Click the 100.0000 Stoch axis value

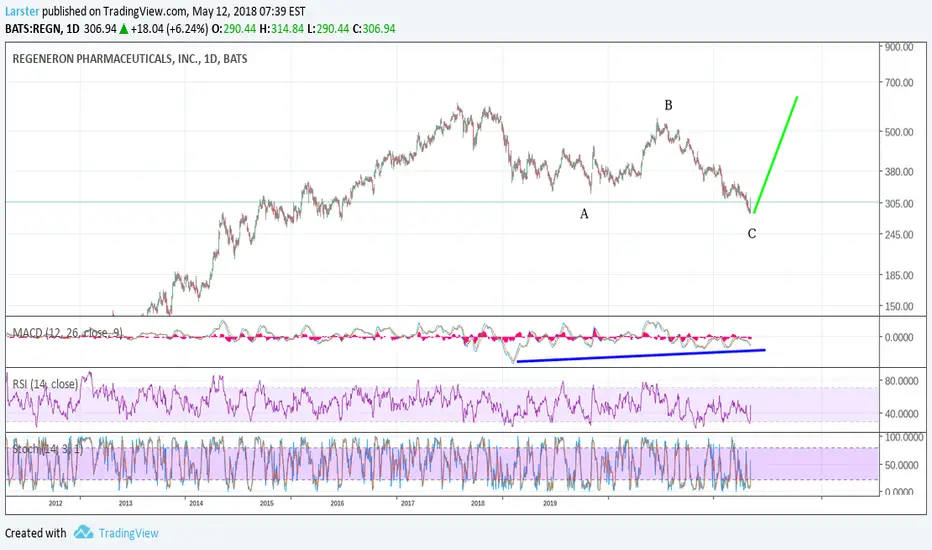coord(904,437)
